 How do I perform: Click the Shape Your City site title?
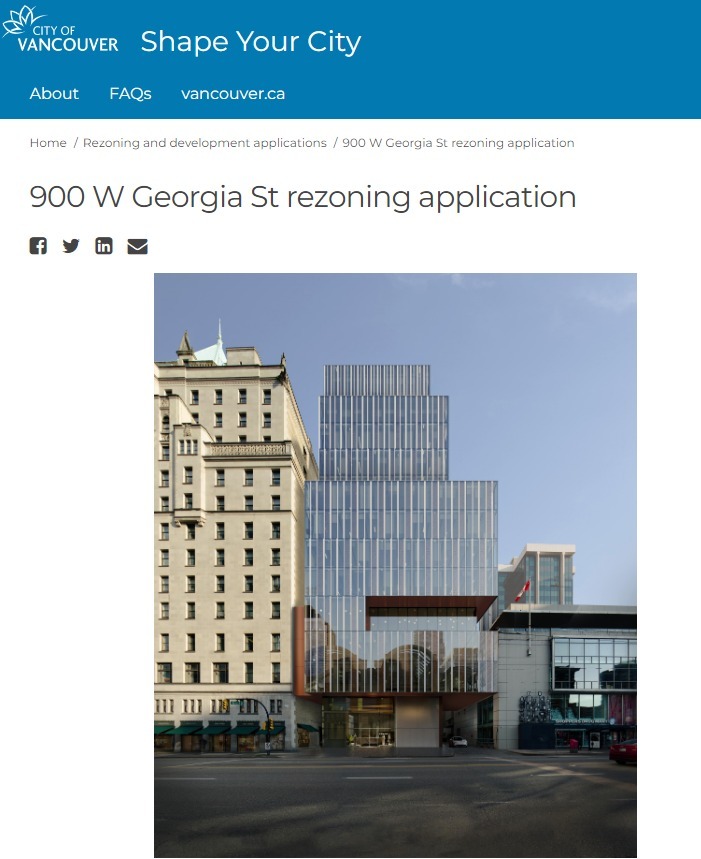(251, 42)
